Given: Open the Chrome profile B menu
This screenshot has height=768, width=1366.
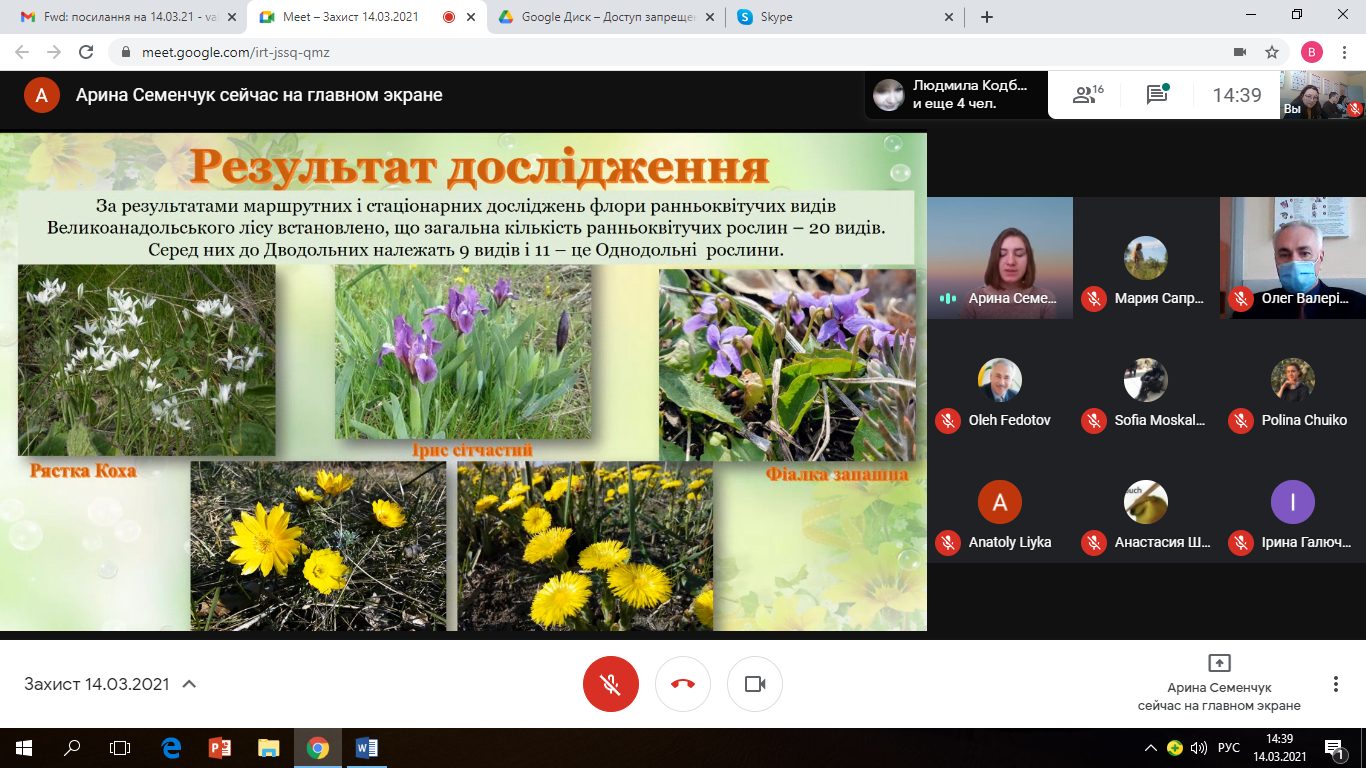Looking at the screenshot, I should pyautogui.click(x=1312, y=52).
